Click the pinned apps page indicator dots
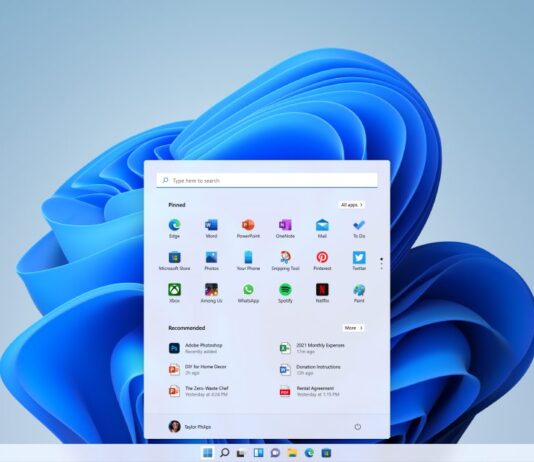Viewport: 534px width, 462px height. [x=381, y=264]
